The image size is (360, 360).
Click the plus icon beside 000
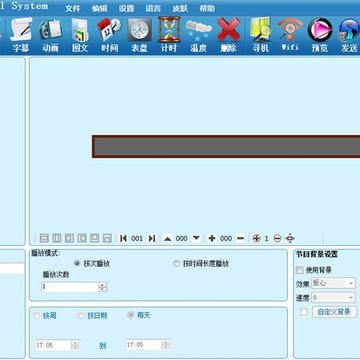pyautogui.click(x=212, y=238)
